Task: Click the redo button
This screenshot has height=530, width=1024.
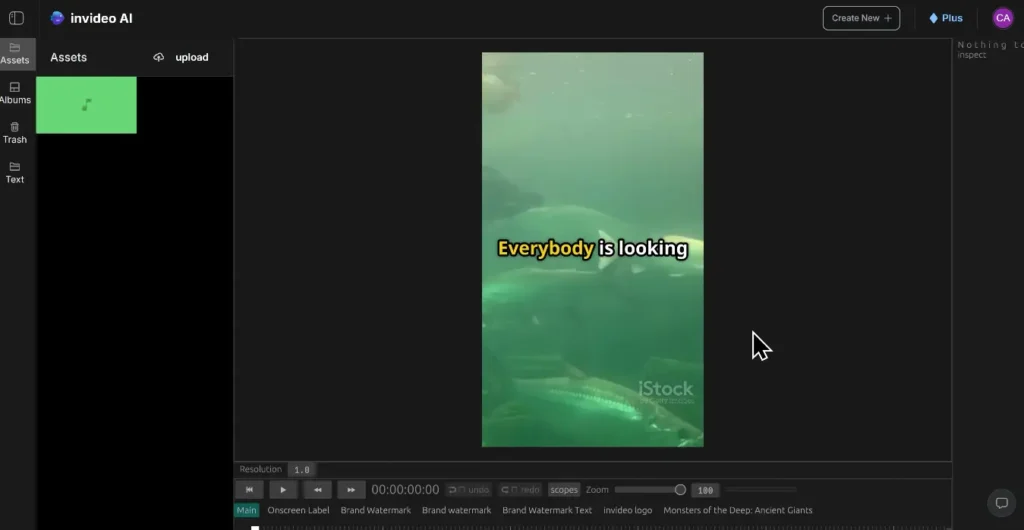Action: pos(520,490)
